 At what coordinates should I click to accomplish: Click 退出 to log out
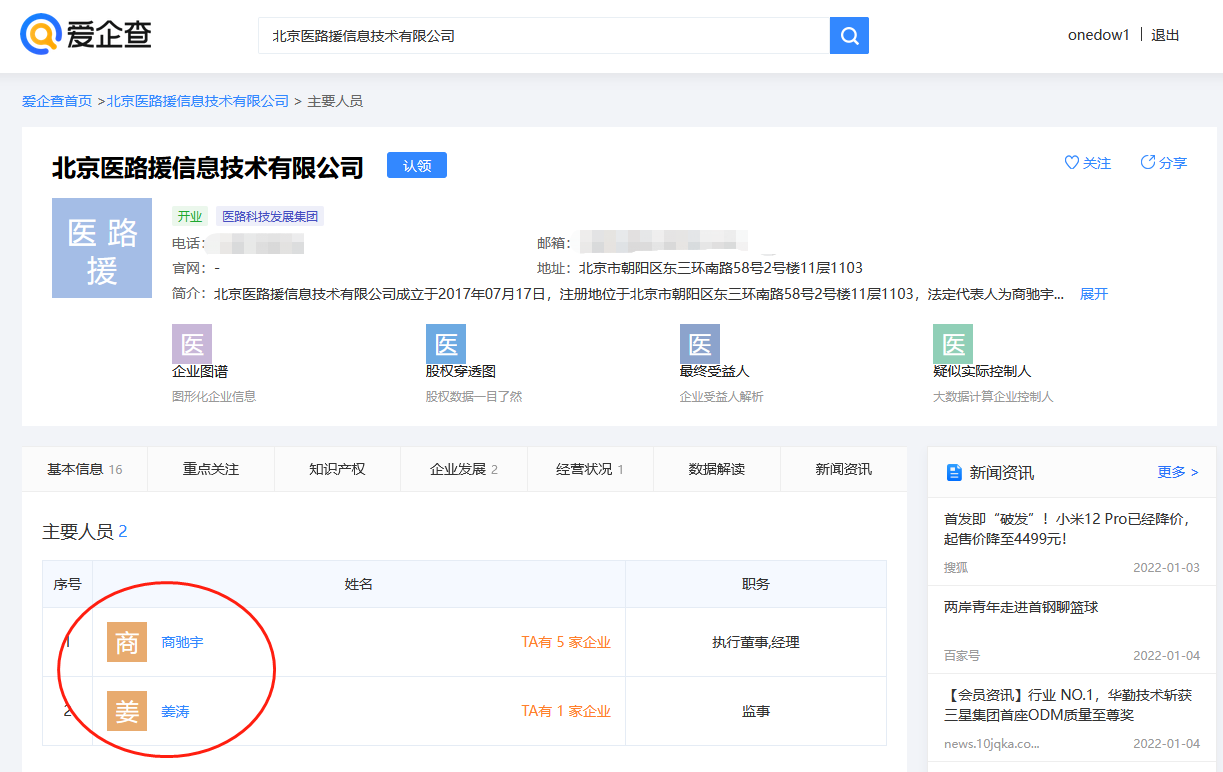coord(1165,35)
